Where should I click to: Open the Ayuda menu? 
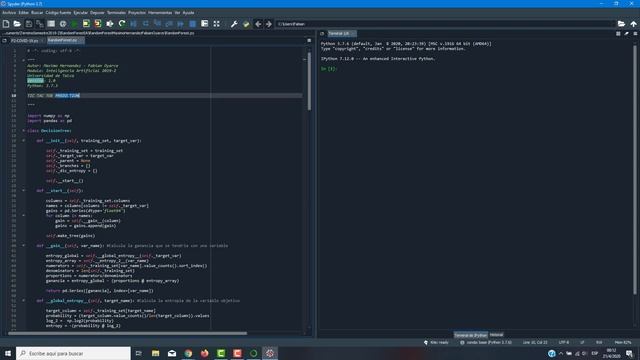click(x=188, y=13)
